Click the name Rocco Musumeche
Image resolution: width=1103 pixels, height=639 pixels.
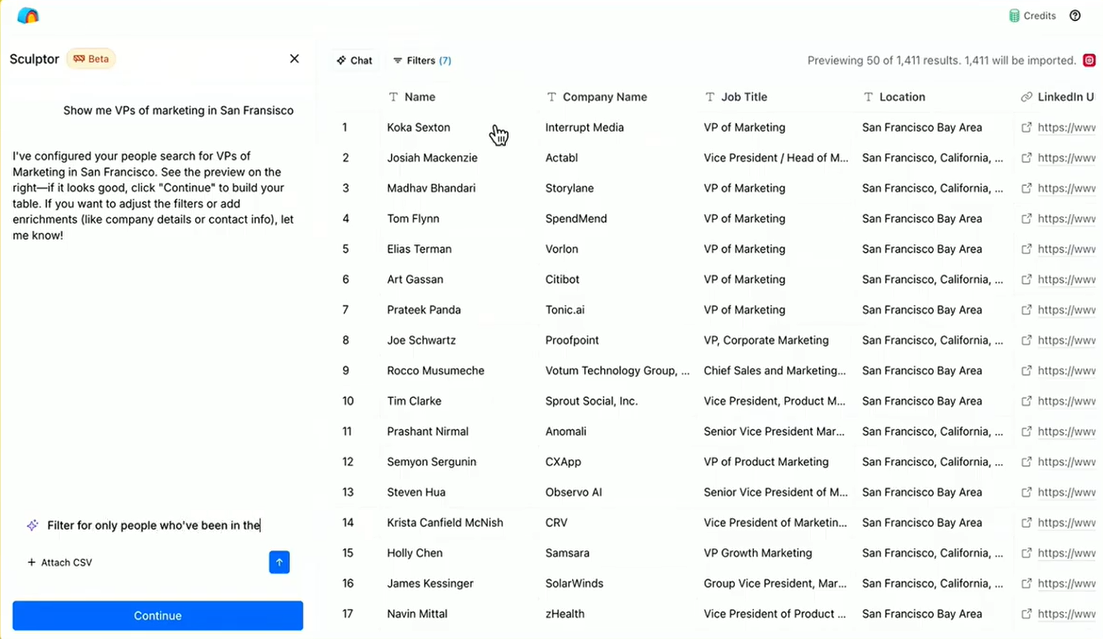[435, 370]
